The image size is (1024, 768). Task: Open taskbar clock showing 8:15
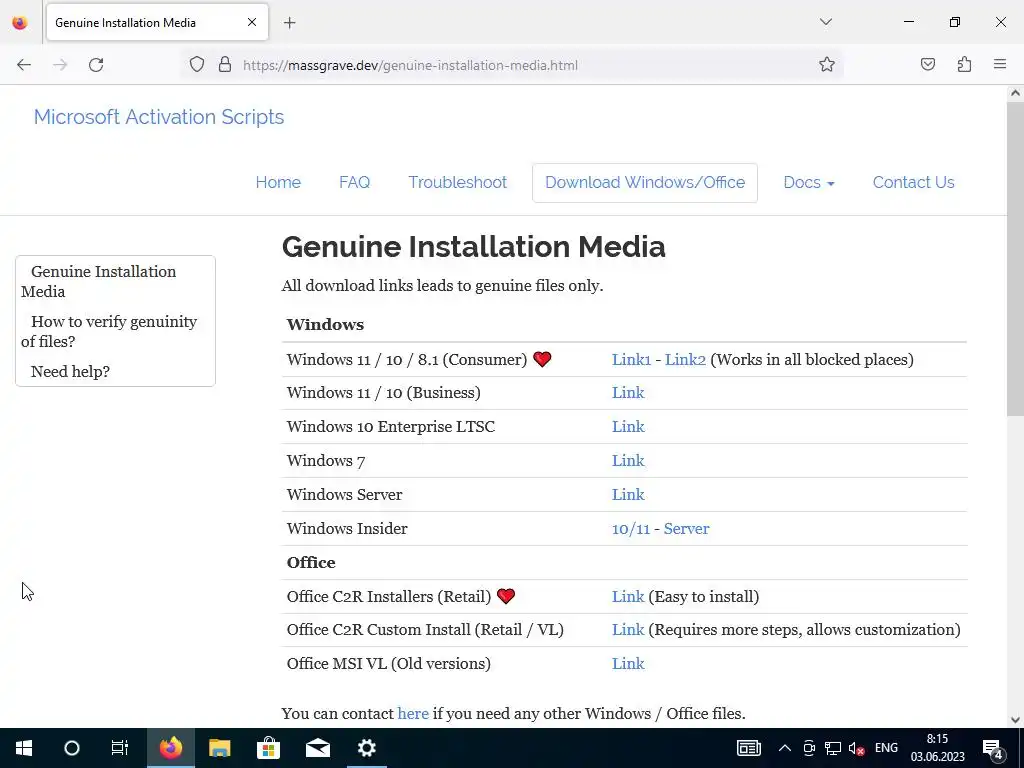[938, 748]
